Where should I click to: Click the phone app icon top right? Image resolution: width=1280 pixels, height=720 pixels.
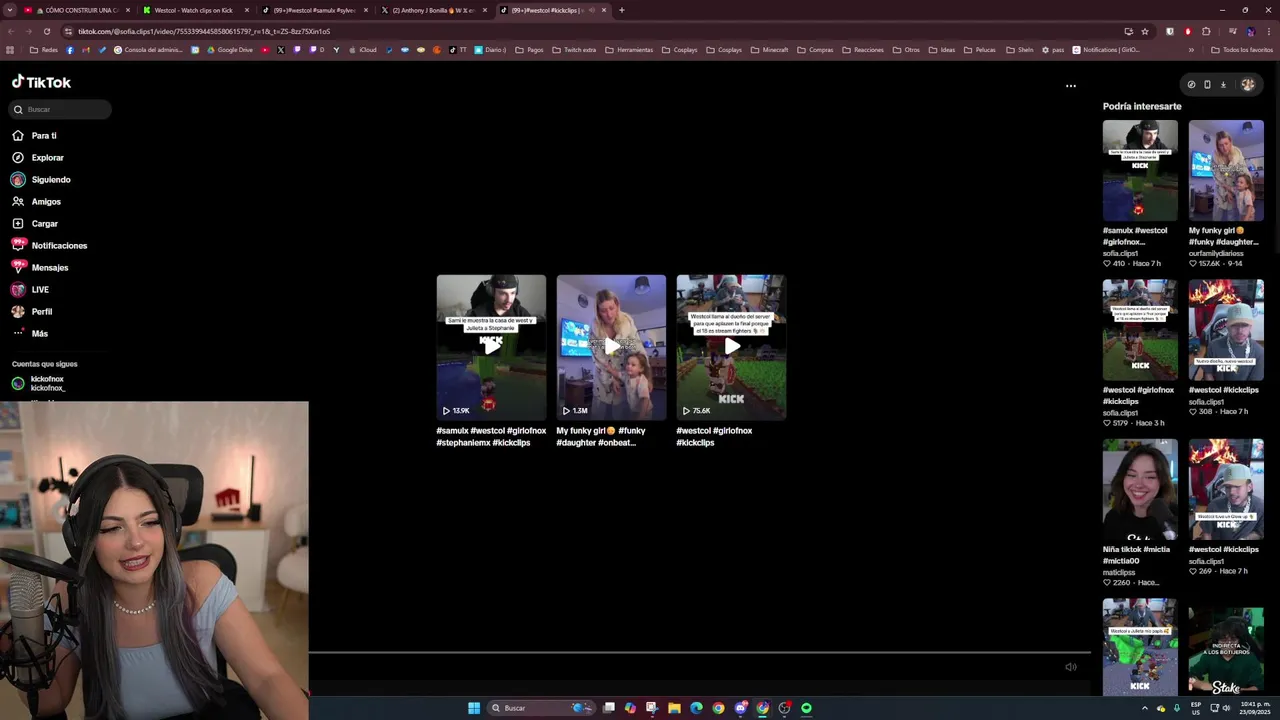click(1207, 84)
